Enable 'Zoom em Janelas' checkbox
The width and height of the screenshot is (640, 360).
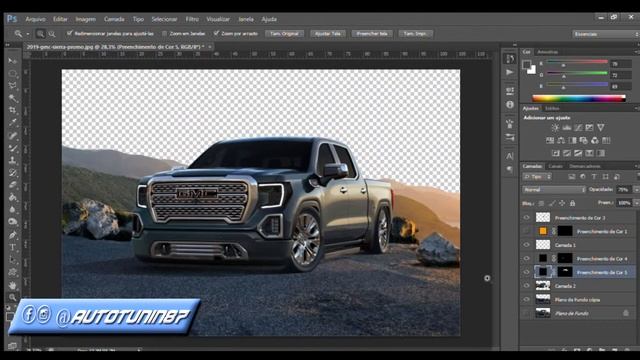coord(164,33)
